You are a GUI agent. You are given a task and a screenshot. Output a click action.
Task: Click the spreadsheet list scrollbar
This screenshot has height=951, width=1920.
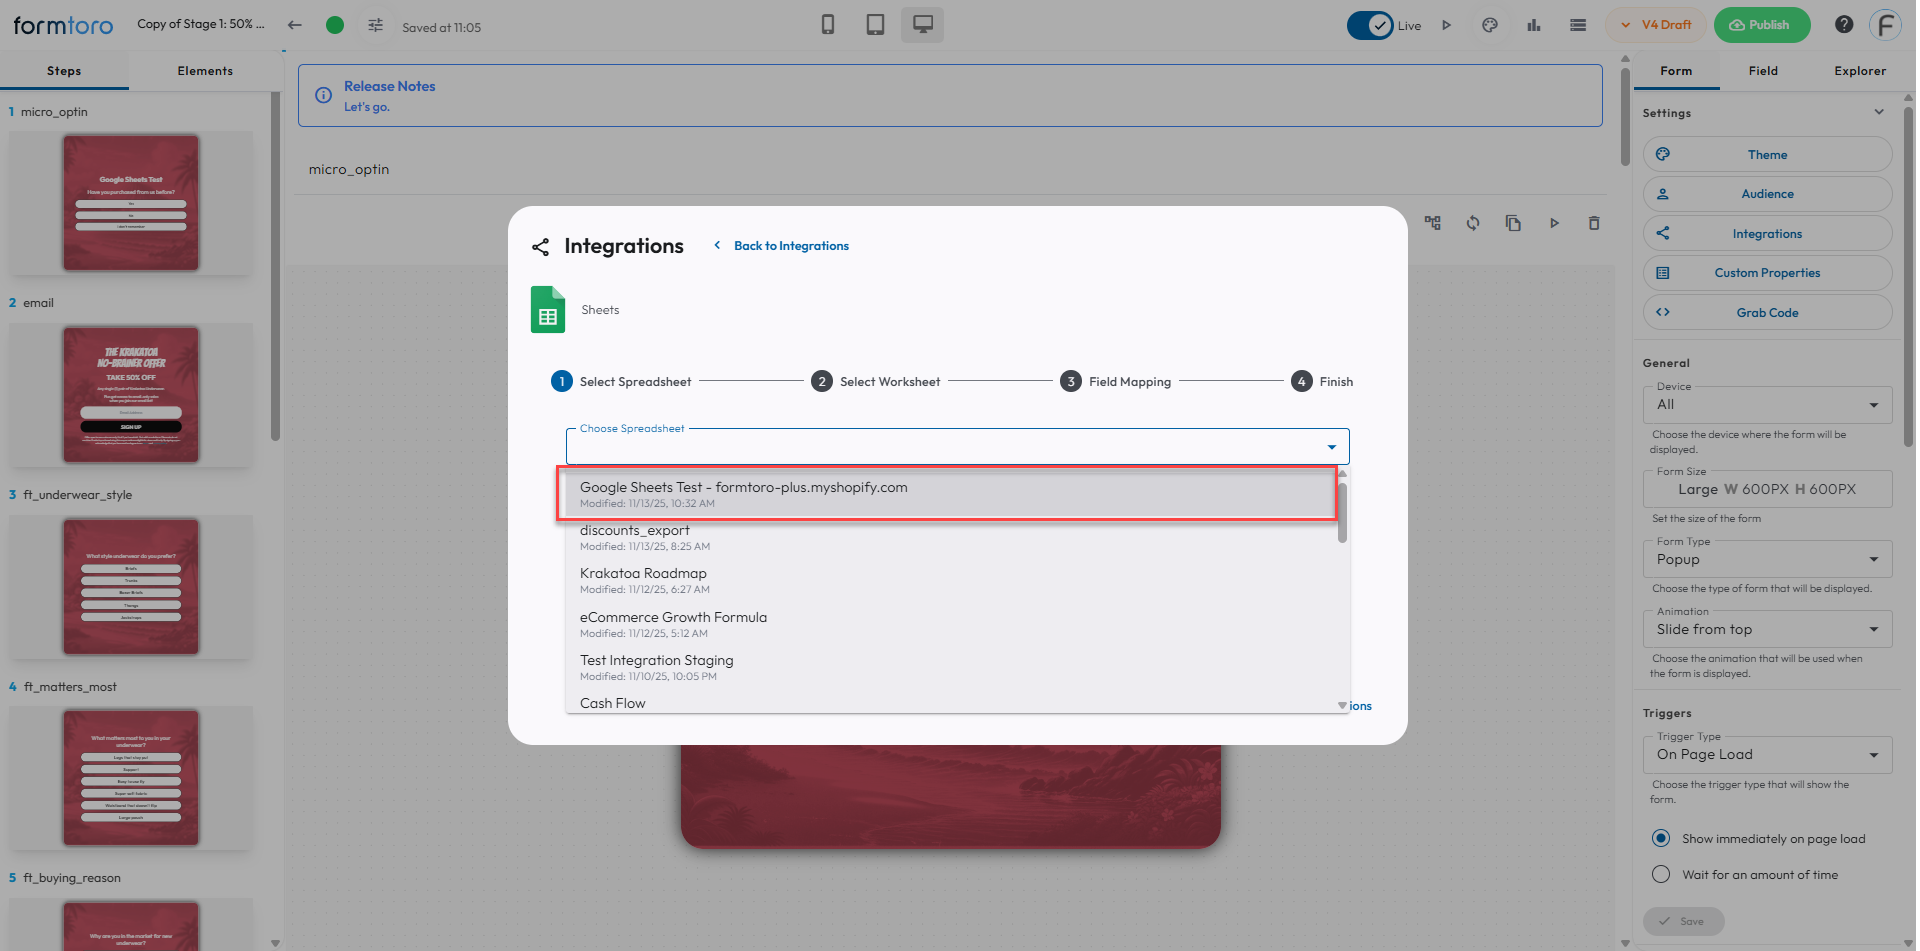(x=1342, y=512)
